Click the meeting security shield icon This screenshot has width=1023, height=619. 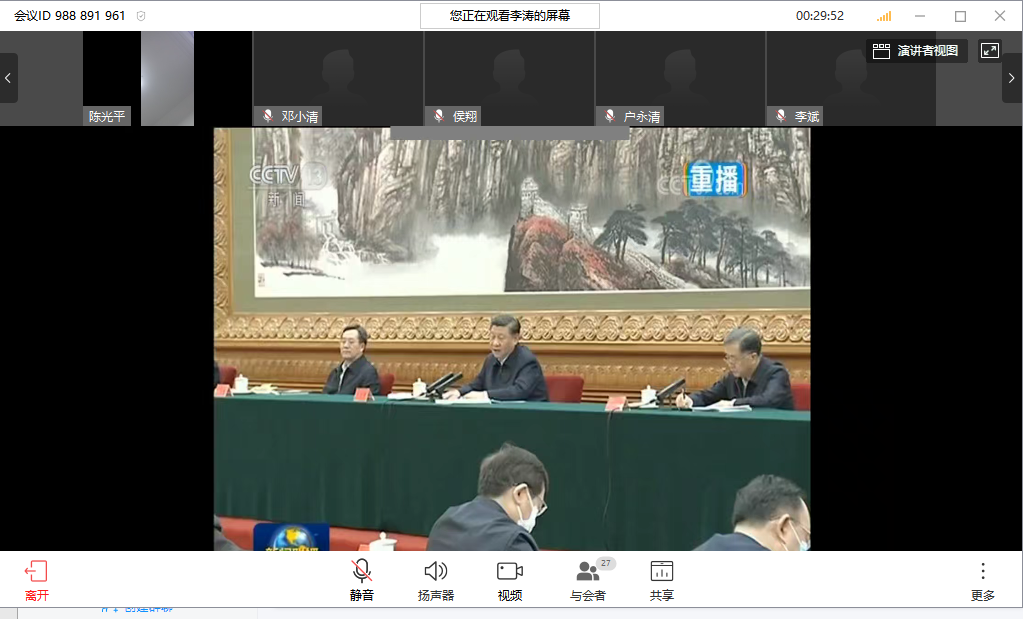click(141, 16)
